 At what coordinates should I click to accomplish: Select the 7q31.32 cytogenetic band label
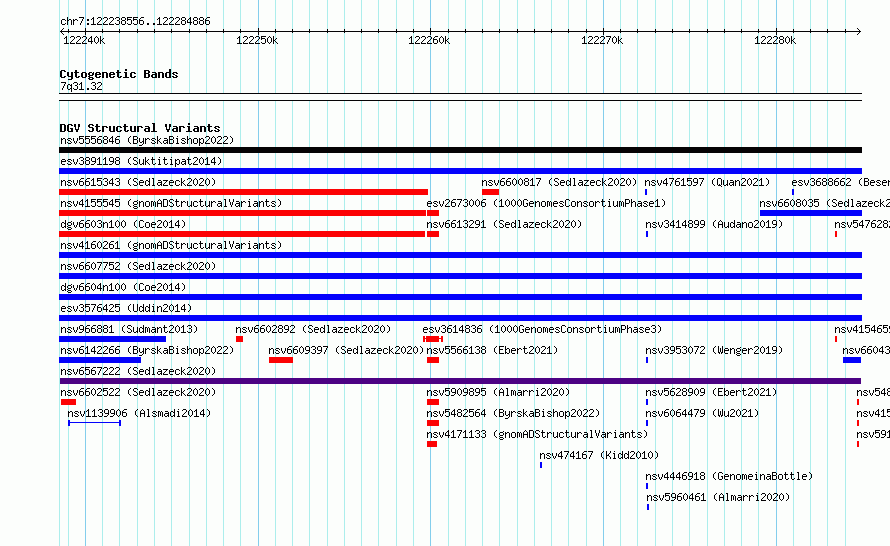coord(81,86)
